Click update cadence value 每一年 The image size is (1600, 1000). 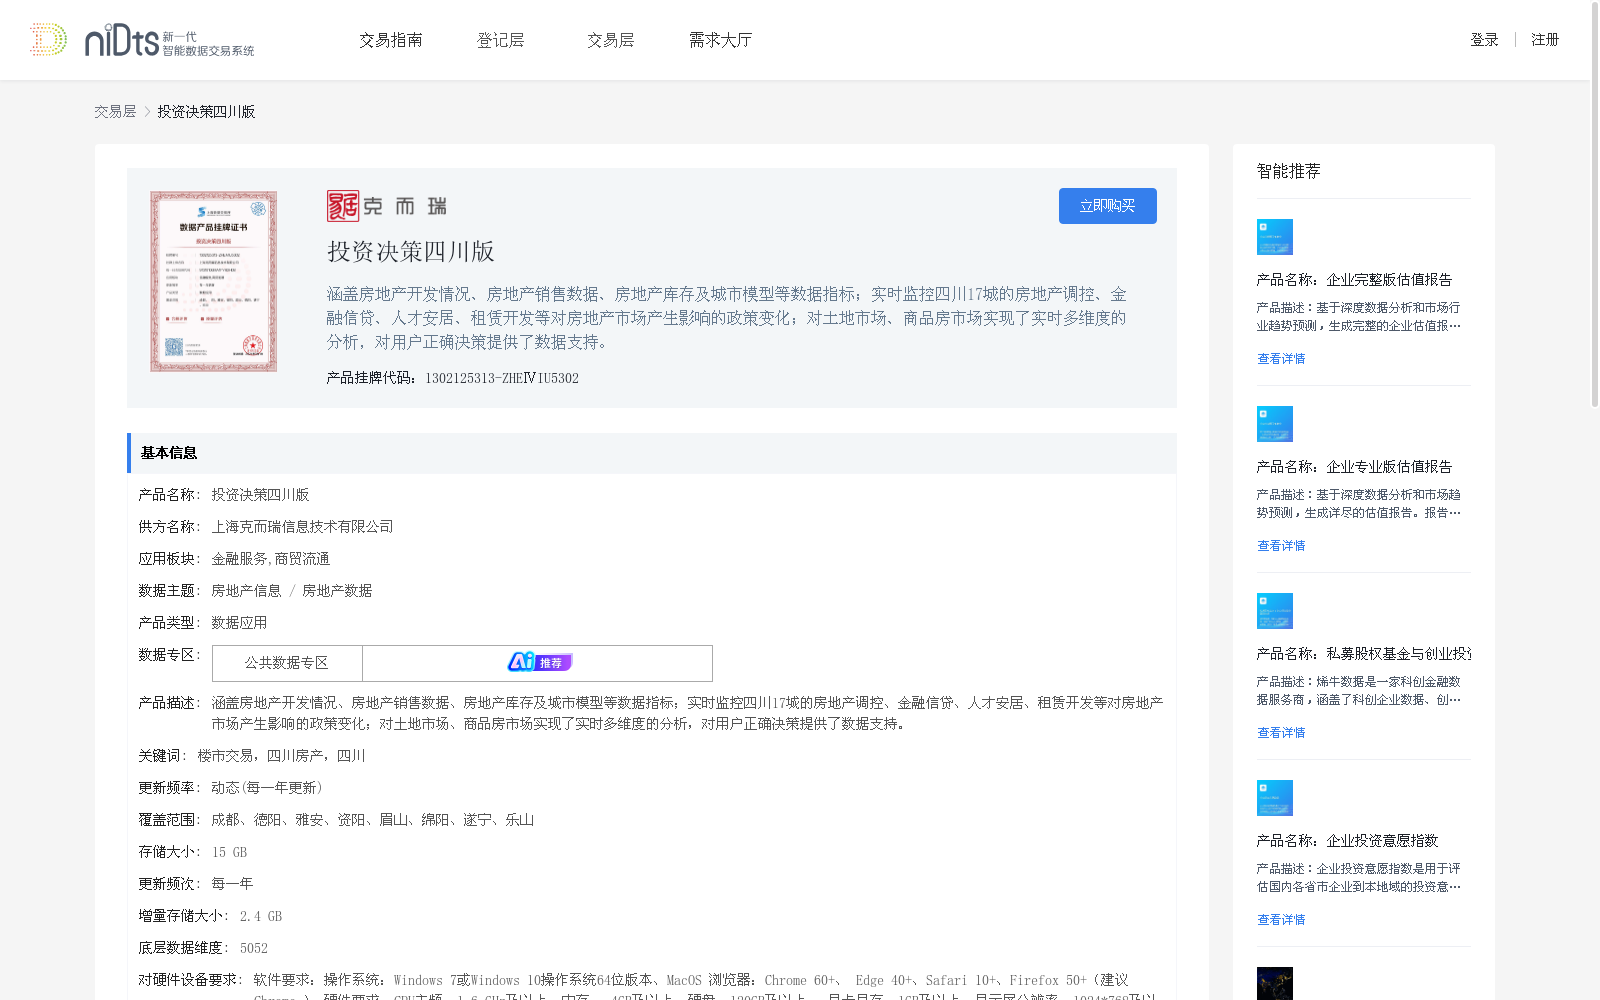232,884
